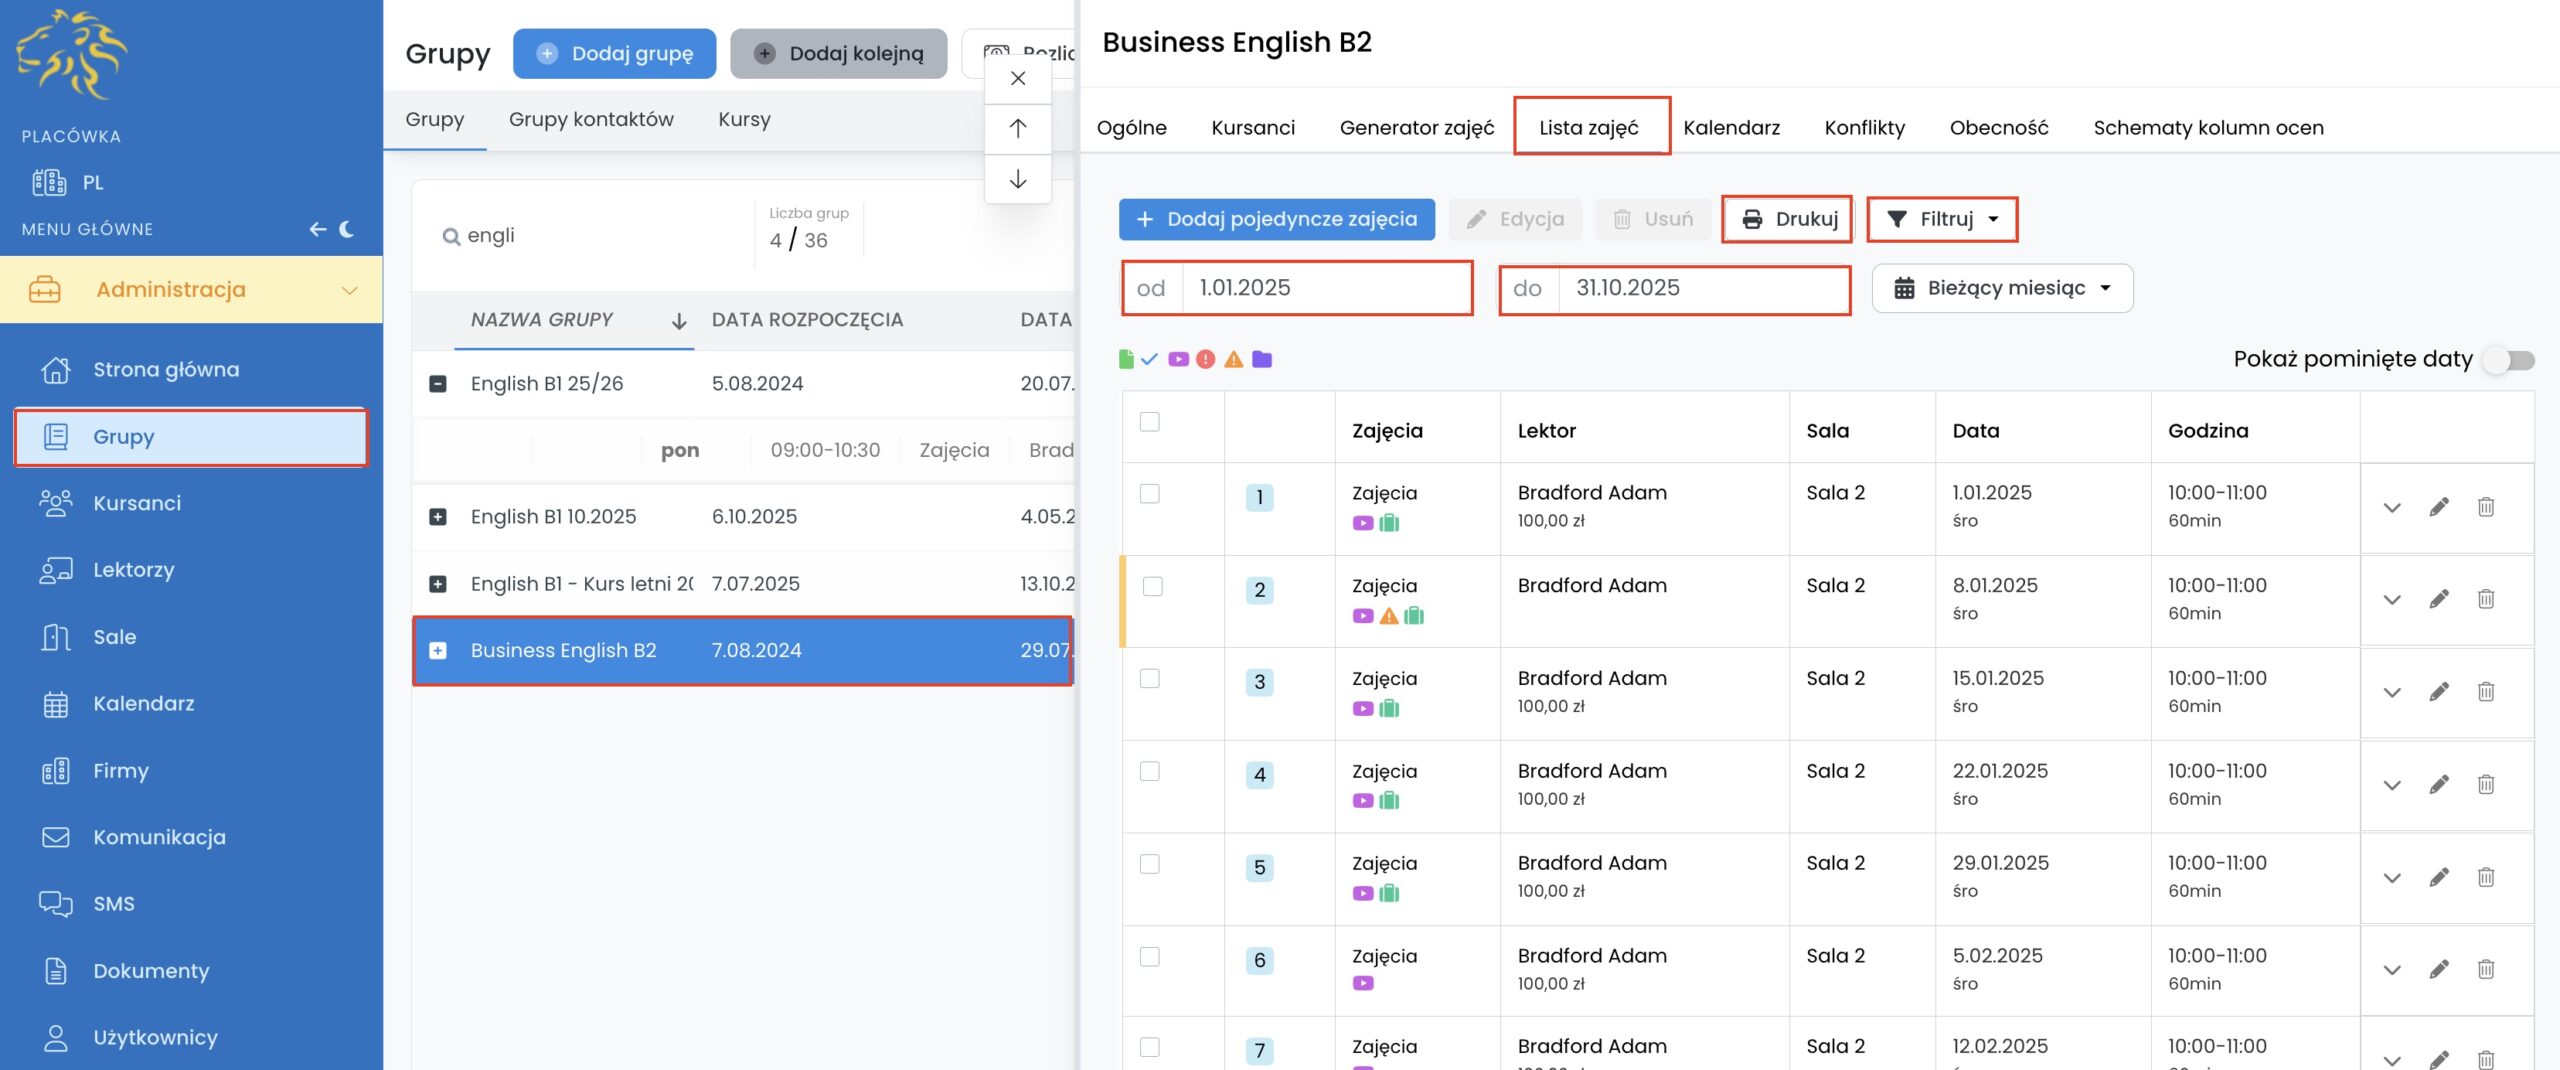Click the purple folder legend icon
This screenshot has width=2560, height=1070.
point(1262,359)
